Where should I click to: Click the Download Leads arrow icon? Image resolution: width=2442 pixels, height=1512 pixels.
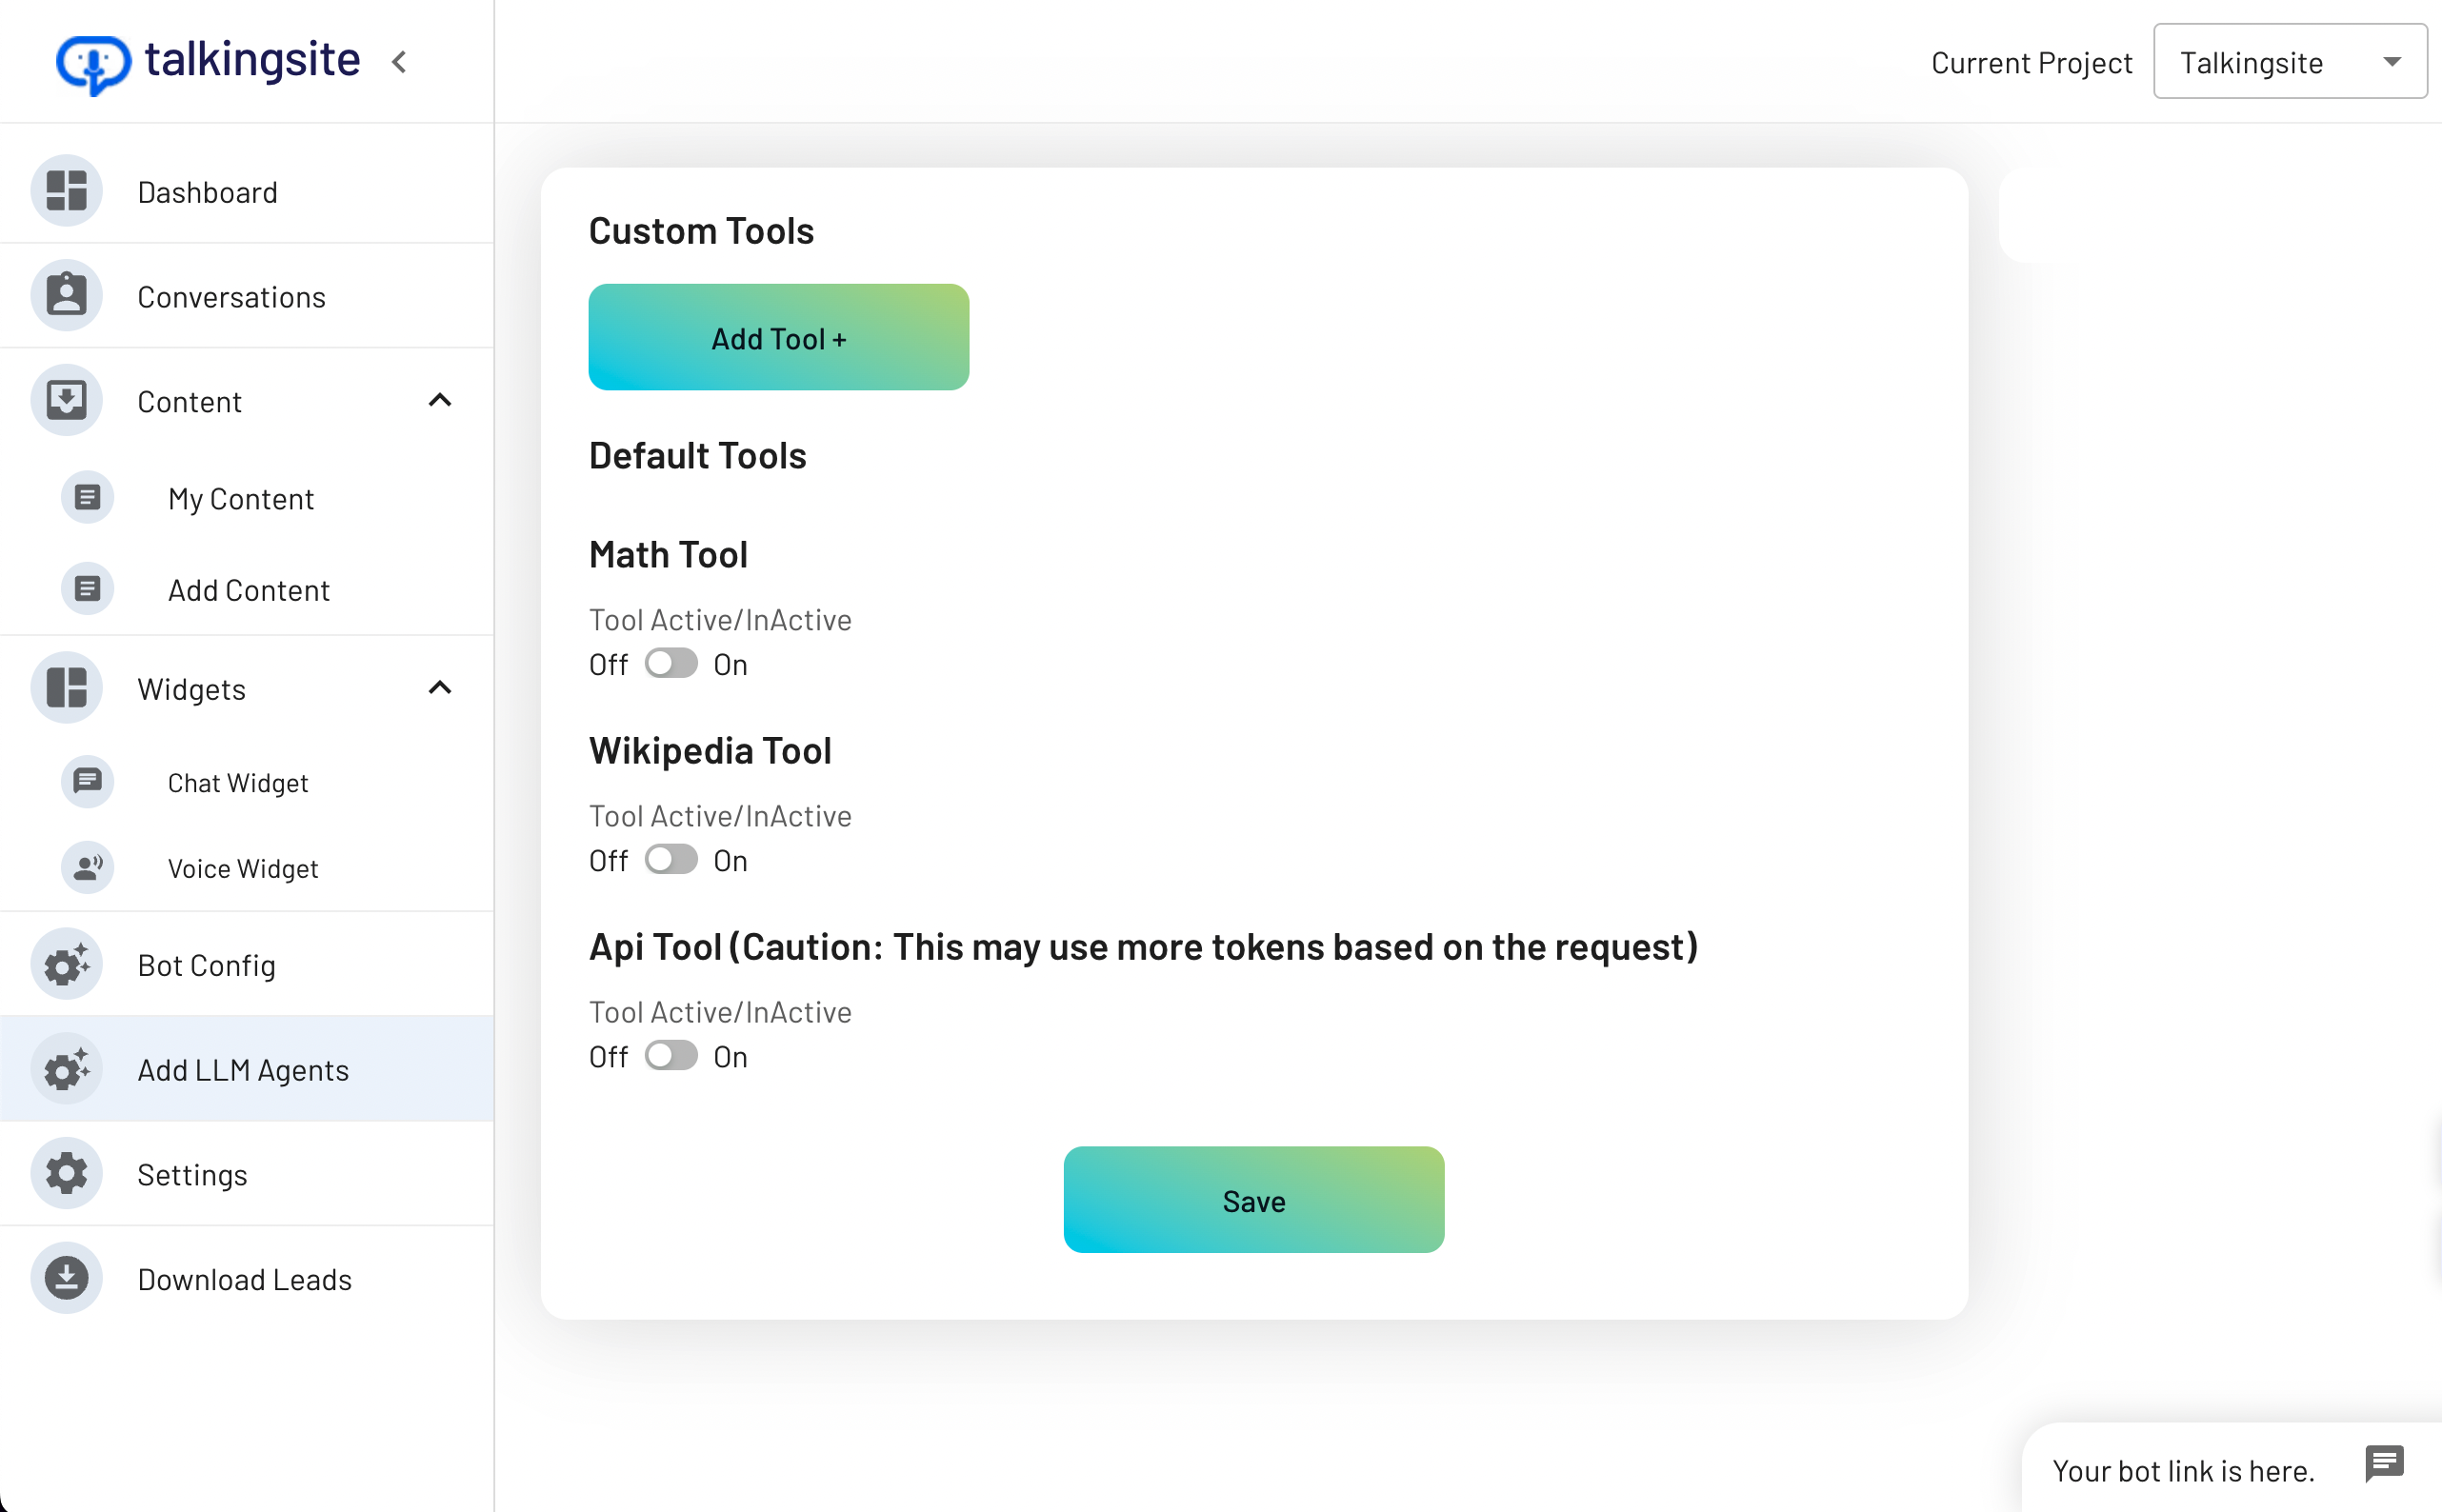point(66,1279)
